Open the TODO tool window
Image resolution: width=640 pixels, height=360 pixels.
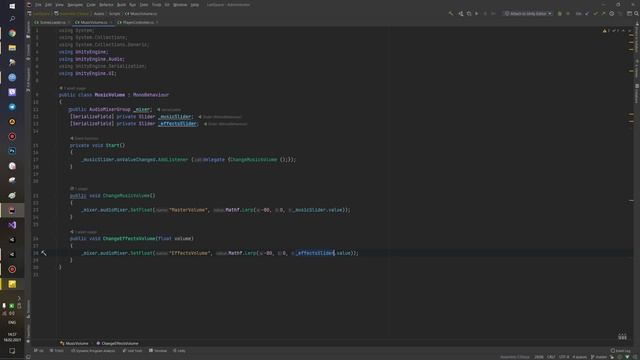pyautogui.click(x=57, y=351)
